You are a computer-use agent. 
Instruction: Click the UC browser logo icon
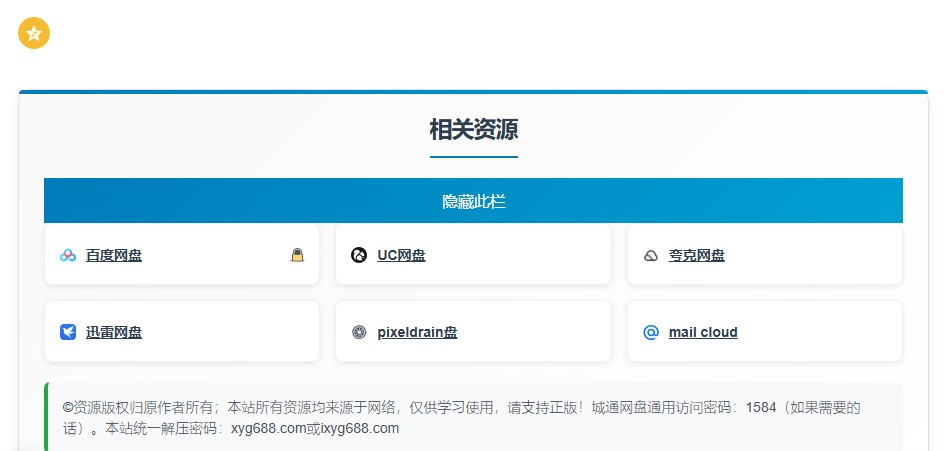pyautogui.click(x=359, y=255)
